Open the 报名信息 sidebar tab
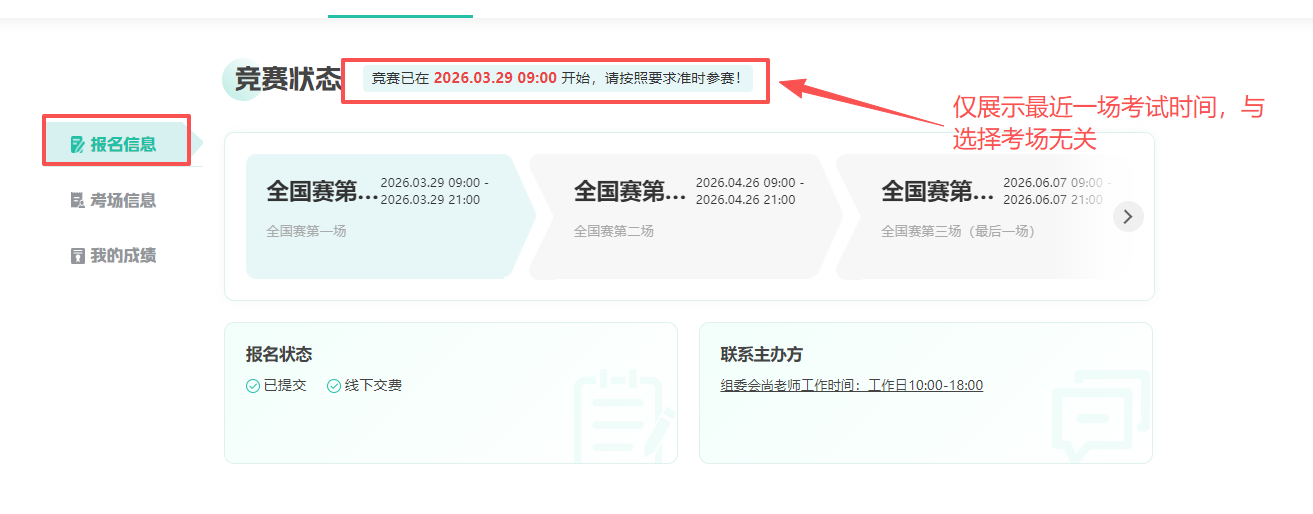This screenshot has height=514, width=1313. [x=123, y=144]
